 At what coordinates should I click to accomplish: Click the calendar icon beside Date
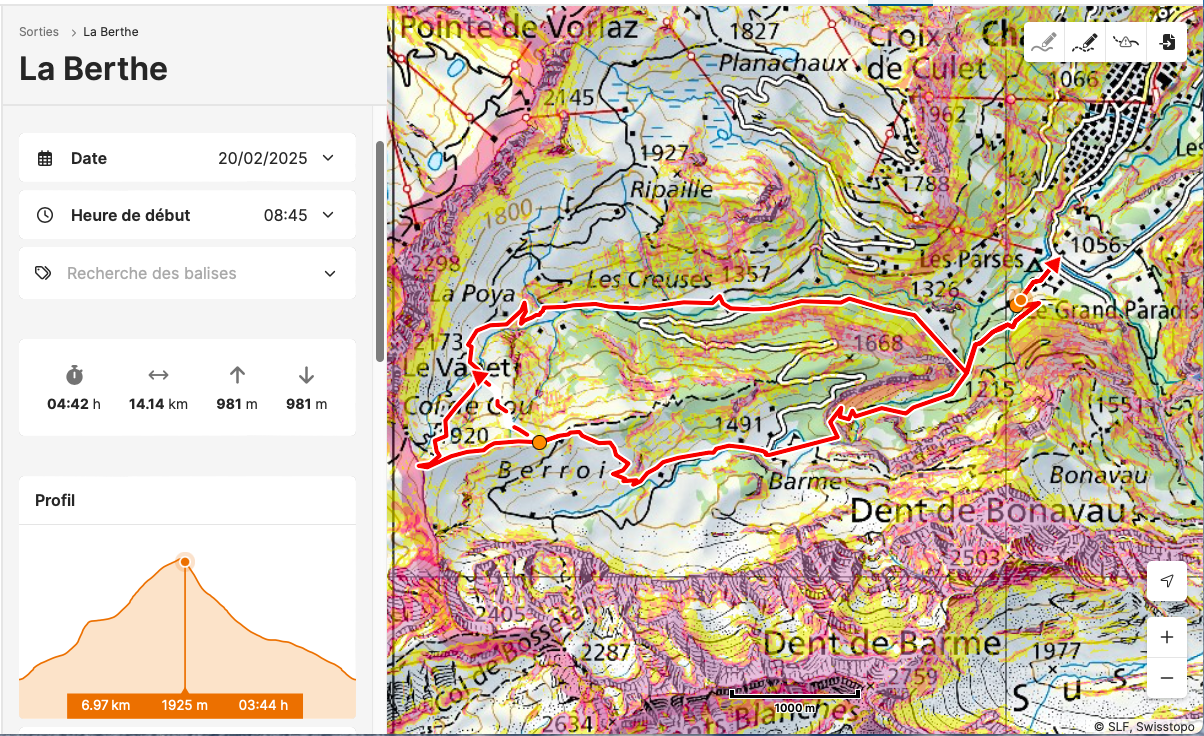point(45,158)
